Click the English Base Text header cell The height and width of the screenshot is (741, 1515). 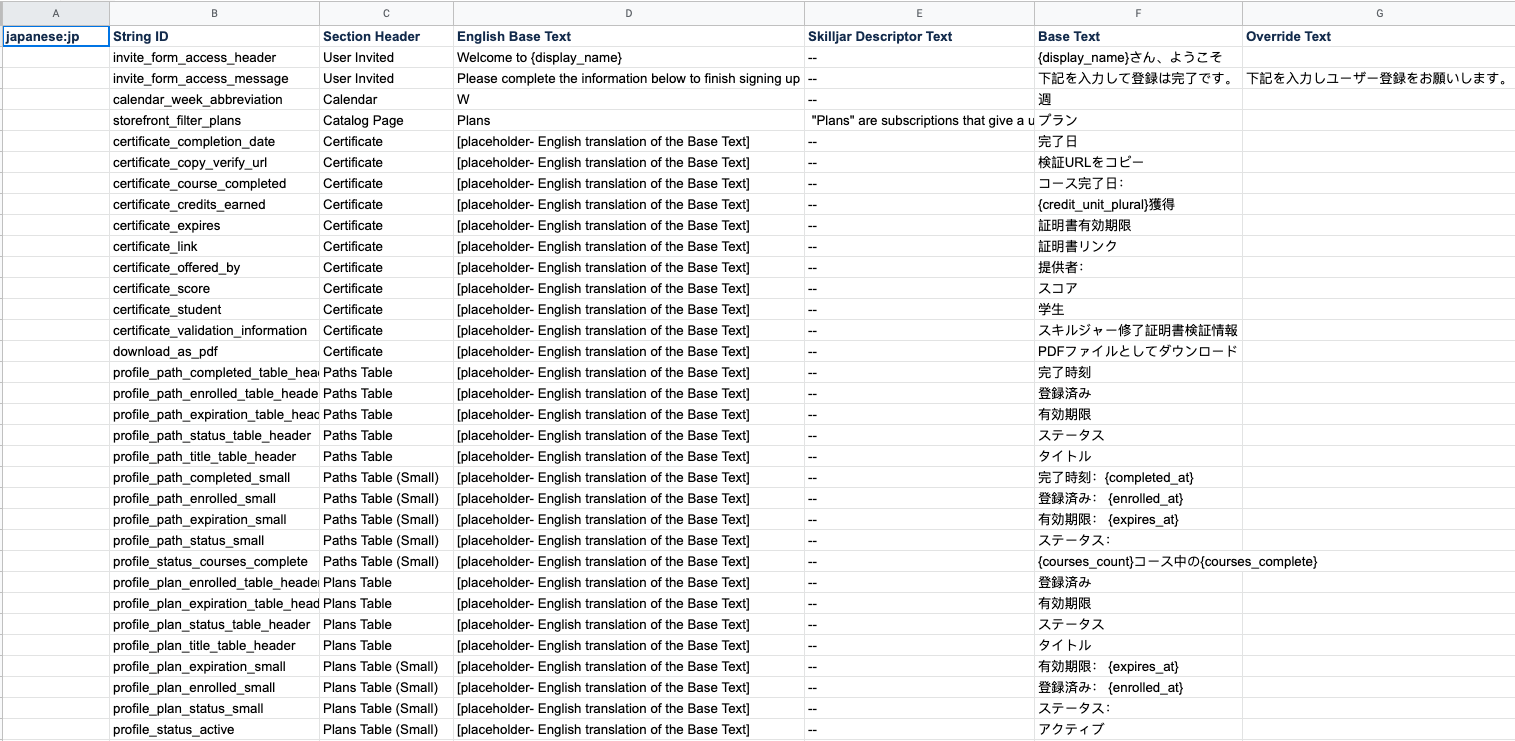(629, 37)
